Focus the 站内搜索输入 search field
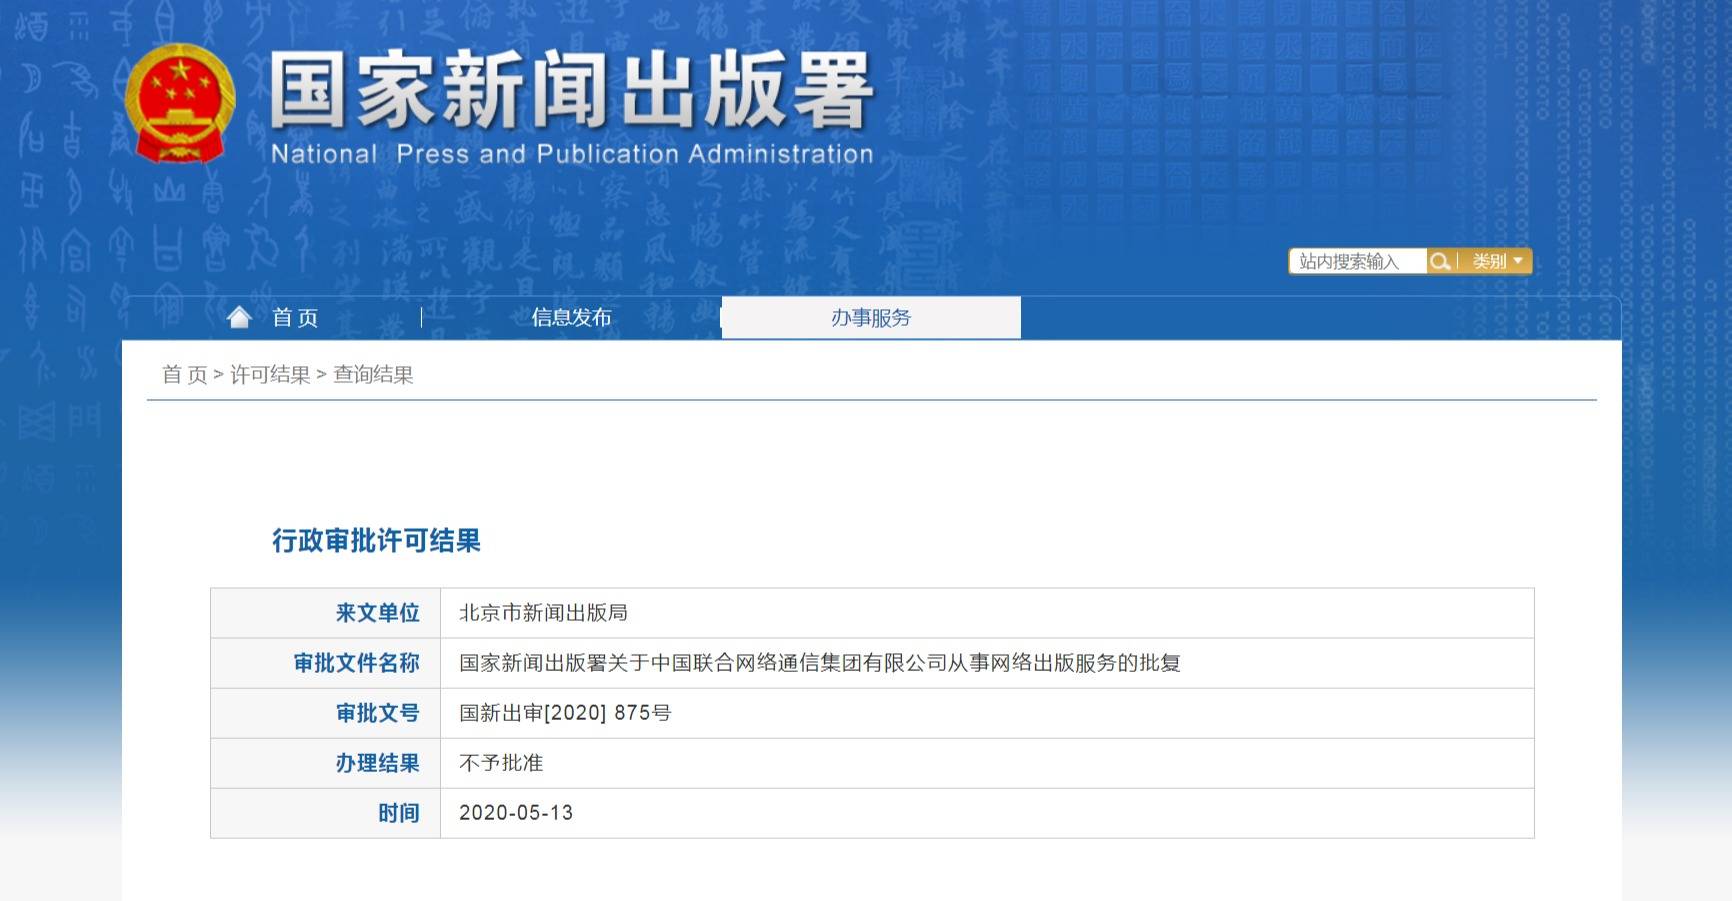This screenshot has height=901, width=1732. click(1356, 262)
